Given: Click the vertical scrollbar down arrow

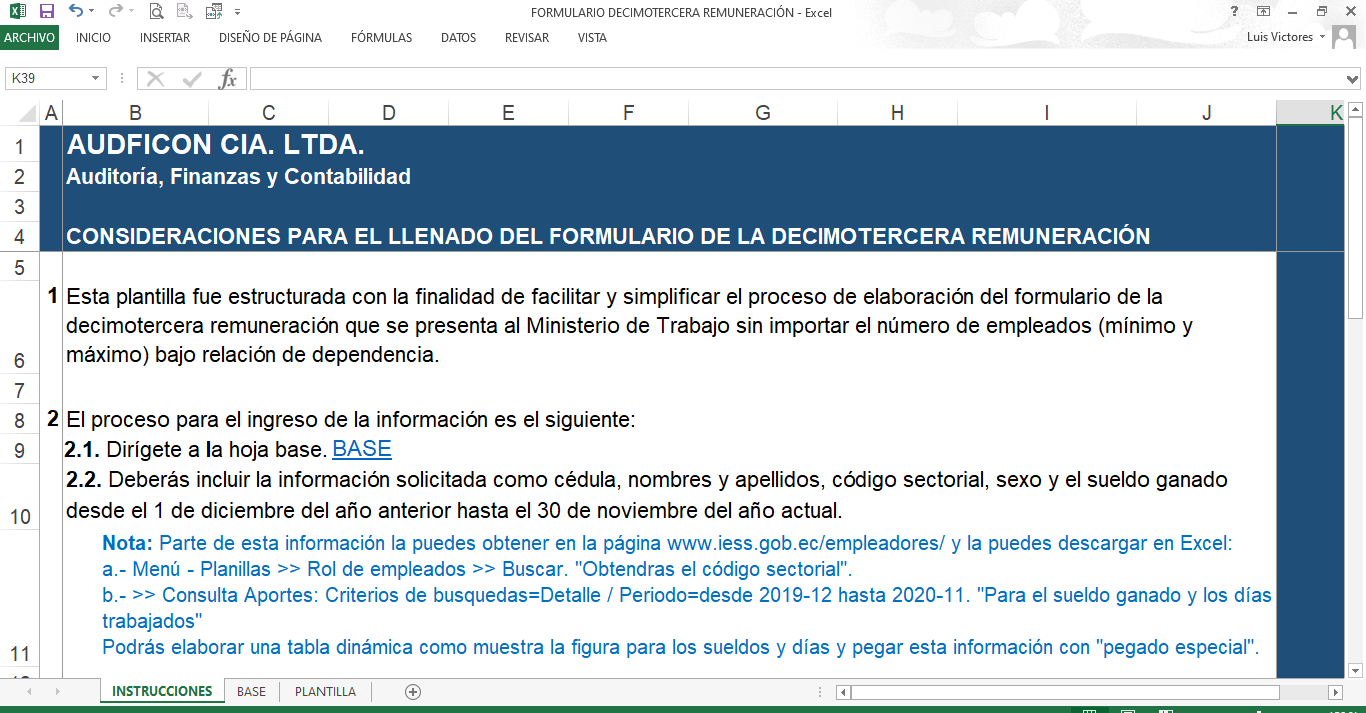Looking at the screenshot, I should [x=1356, y=670].
